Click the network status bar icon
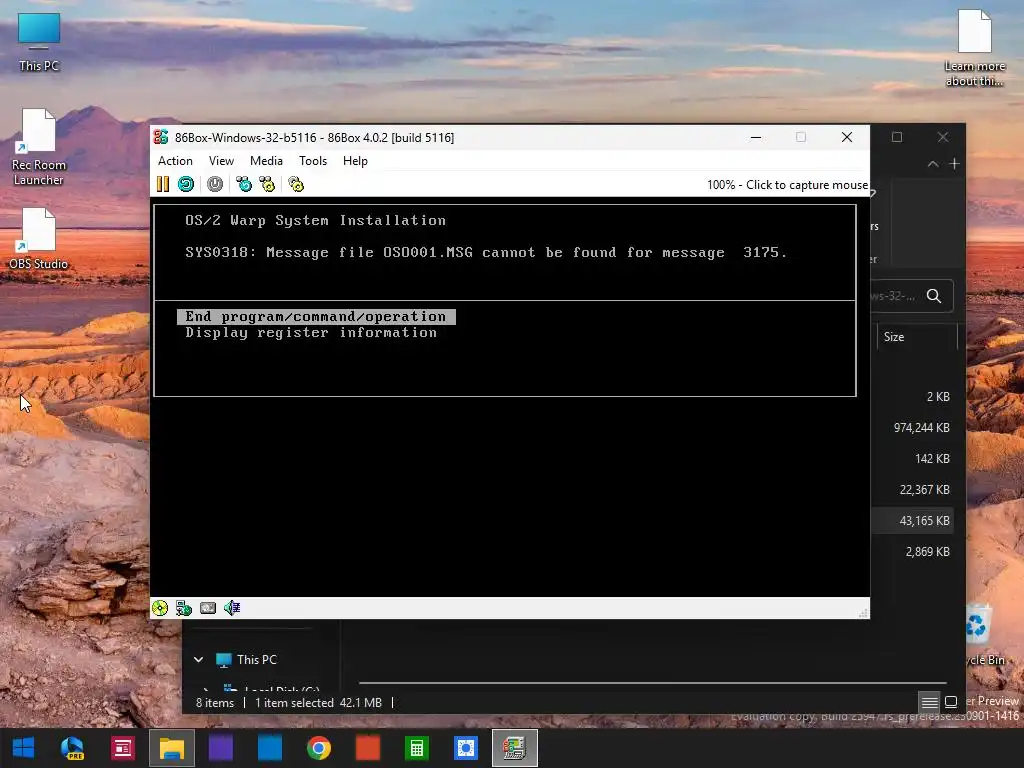1024x768 pixels. coord(184,608)
